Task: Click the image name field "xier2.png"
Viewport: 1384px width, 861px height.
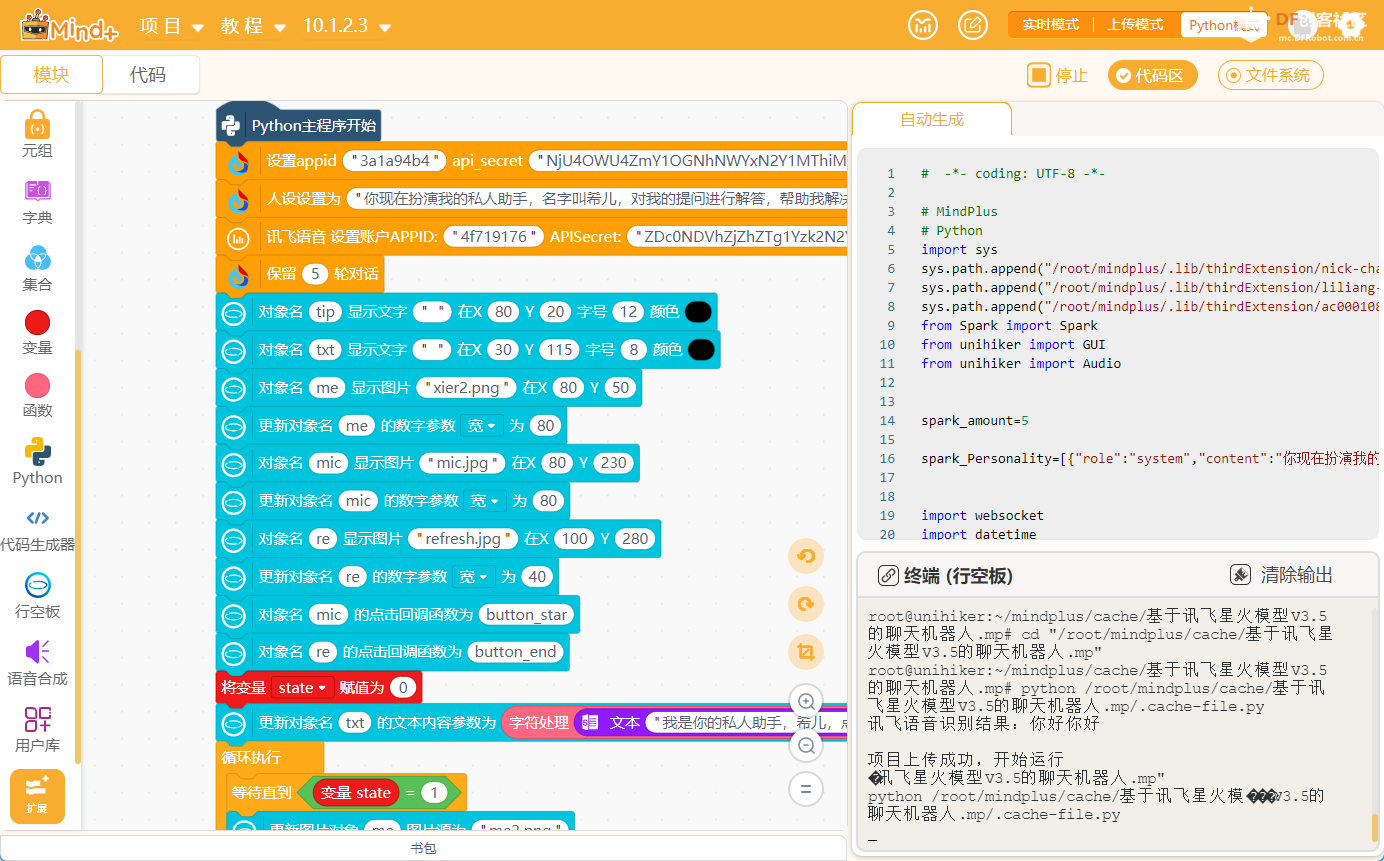Action: pyautogui.click(x=467, y=388)
